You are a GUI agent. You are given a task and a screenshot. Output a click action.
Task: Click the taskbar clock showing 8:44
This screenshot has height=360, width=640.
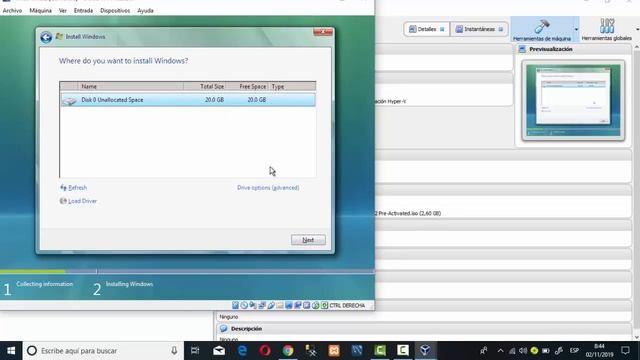point(599,351)
